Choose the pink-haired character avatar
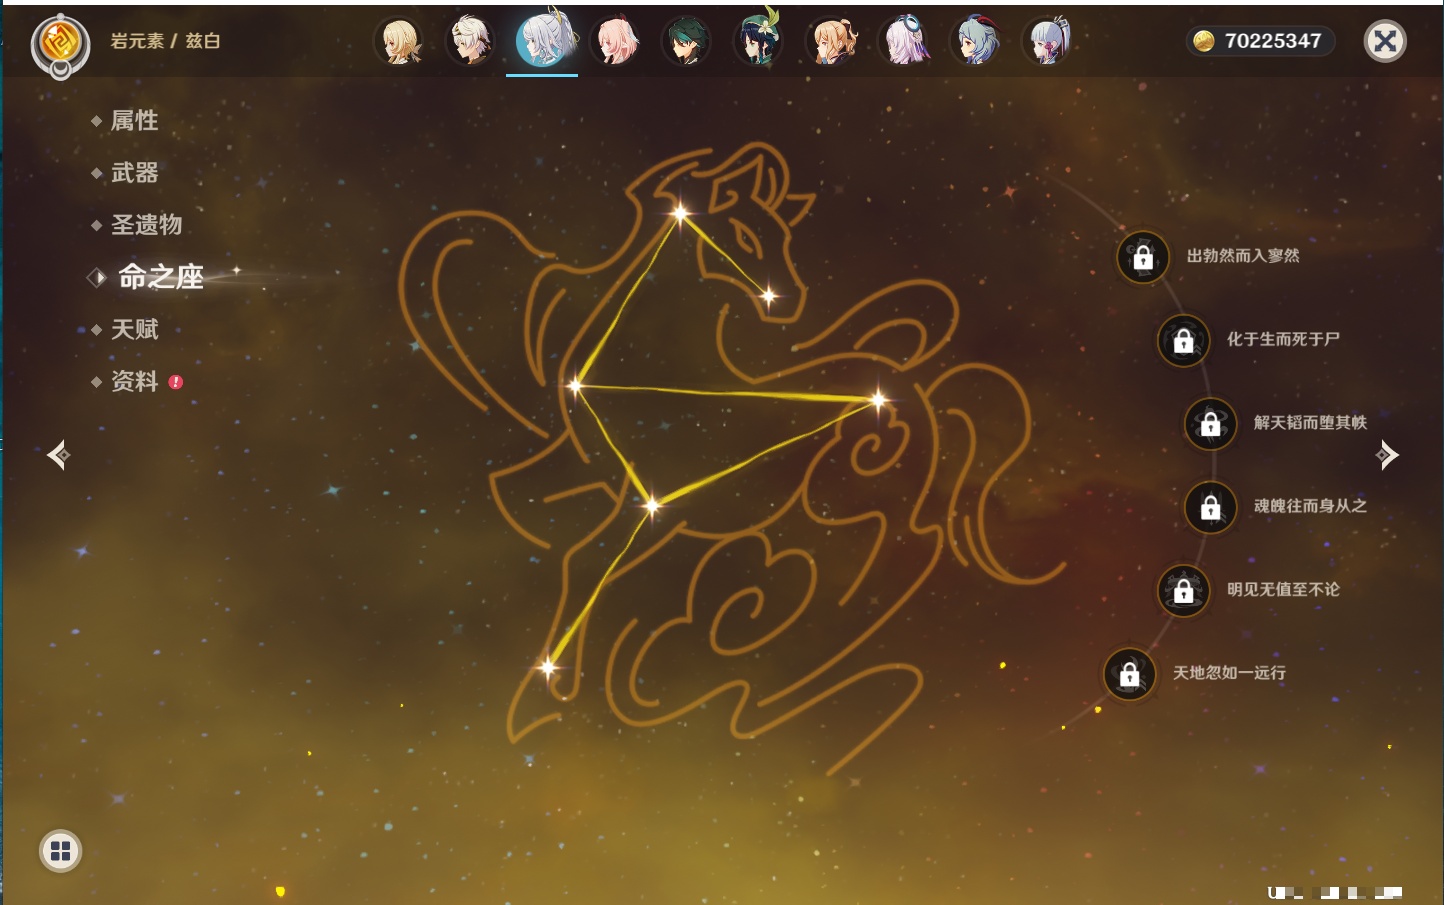Image resolution: width=1444 pixels, height=905 pixels. (614, 41)
